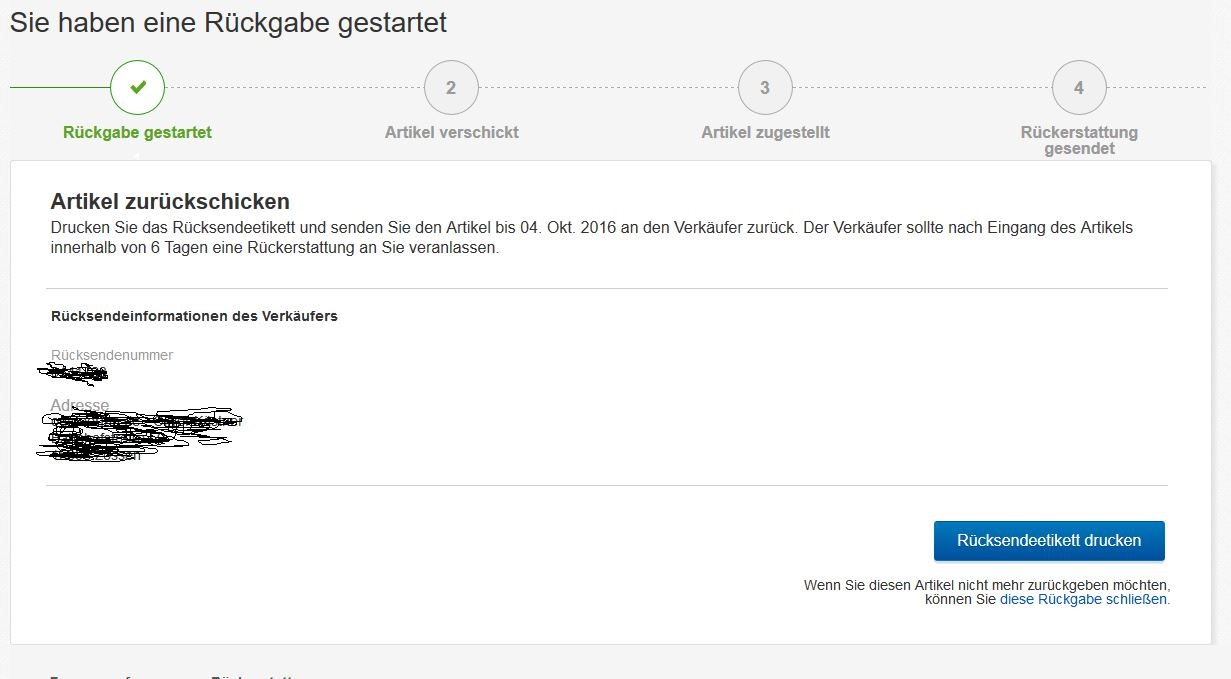
Task: Click the step 4 circle
Action: (x=1079, y=88)
